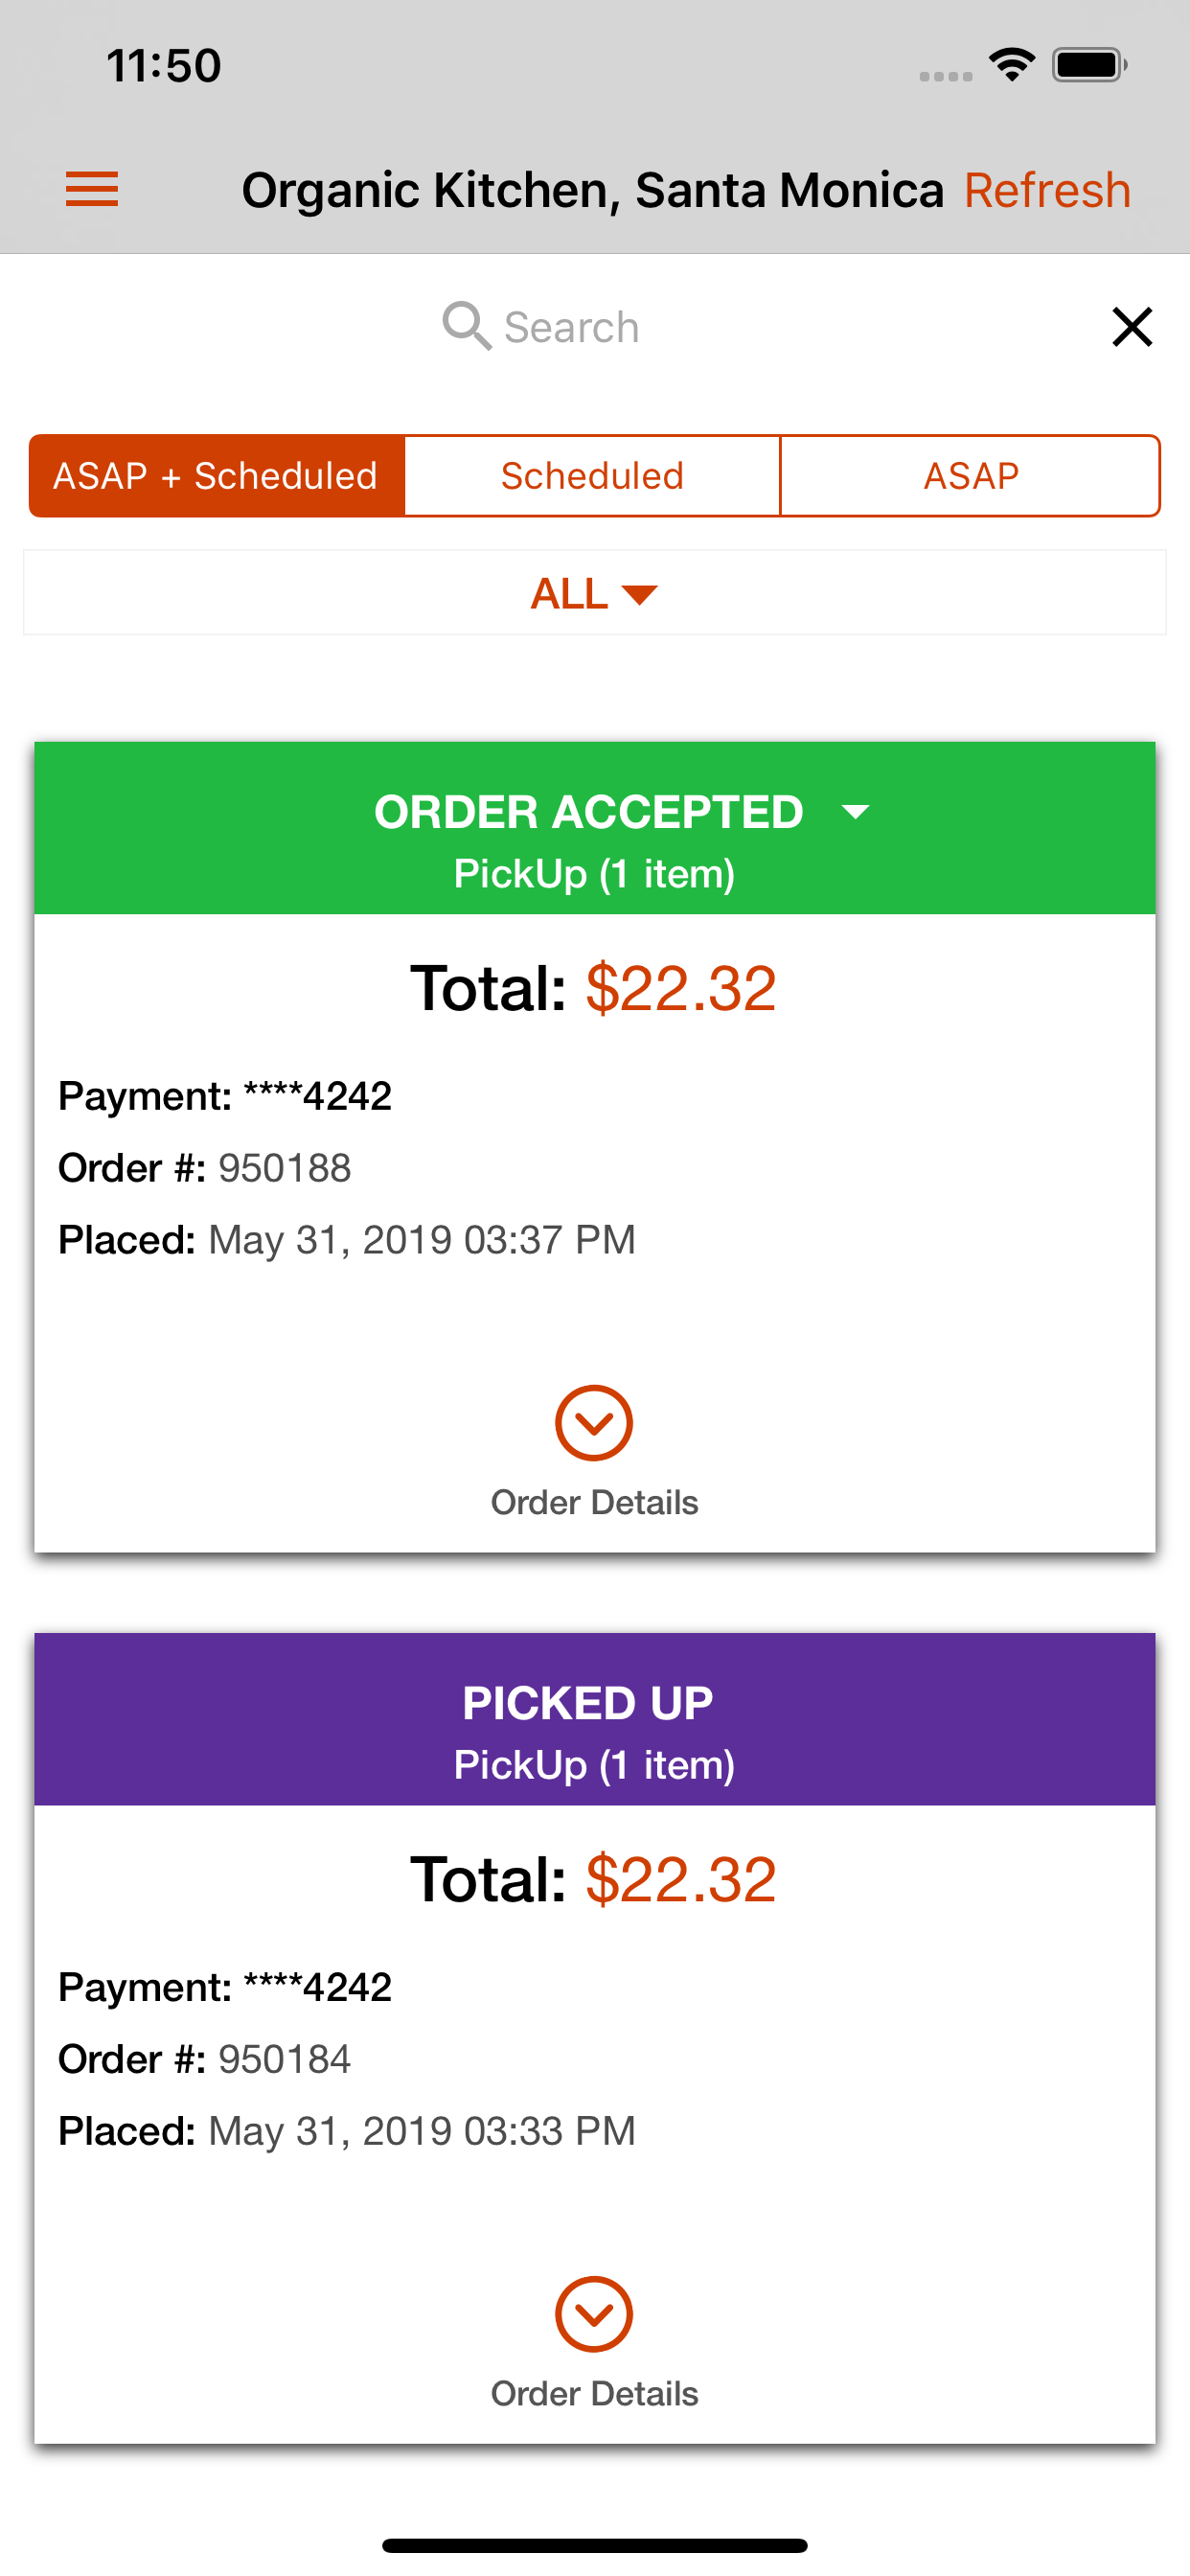Image resolution: width=1190 pixels, height=2576 pixels.
Task: Tap the home indicator bar
Action: [594, 2545]
